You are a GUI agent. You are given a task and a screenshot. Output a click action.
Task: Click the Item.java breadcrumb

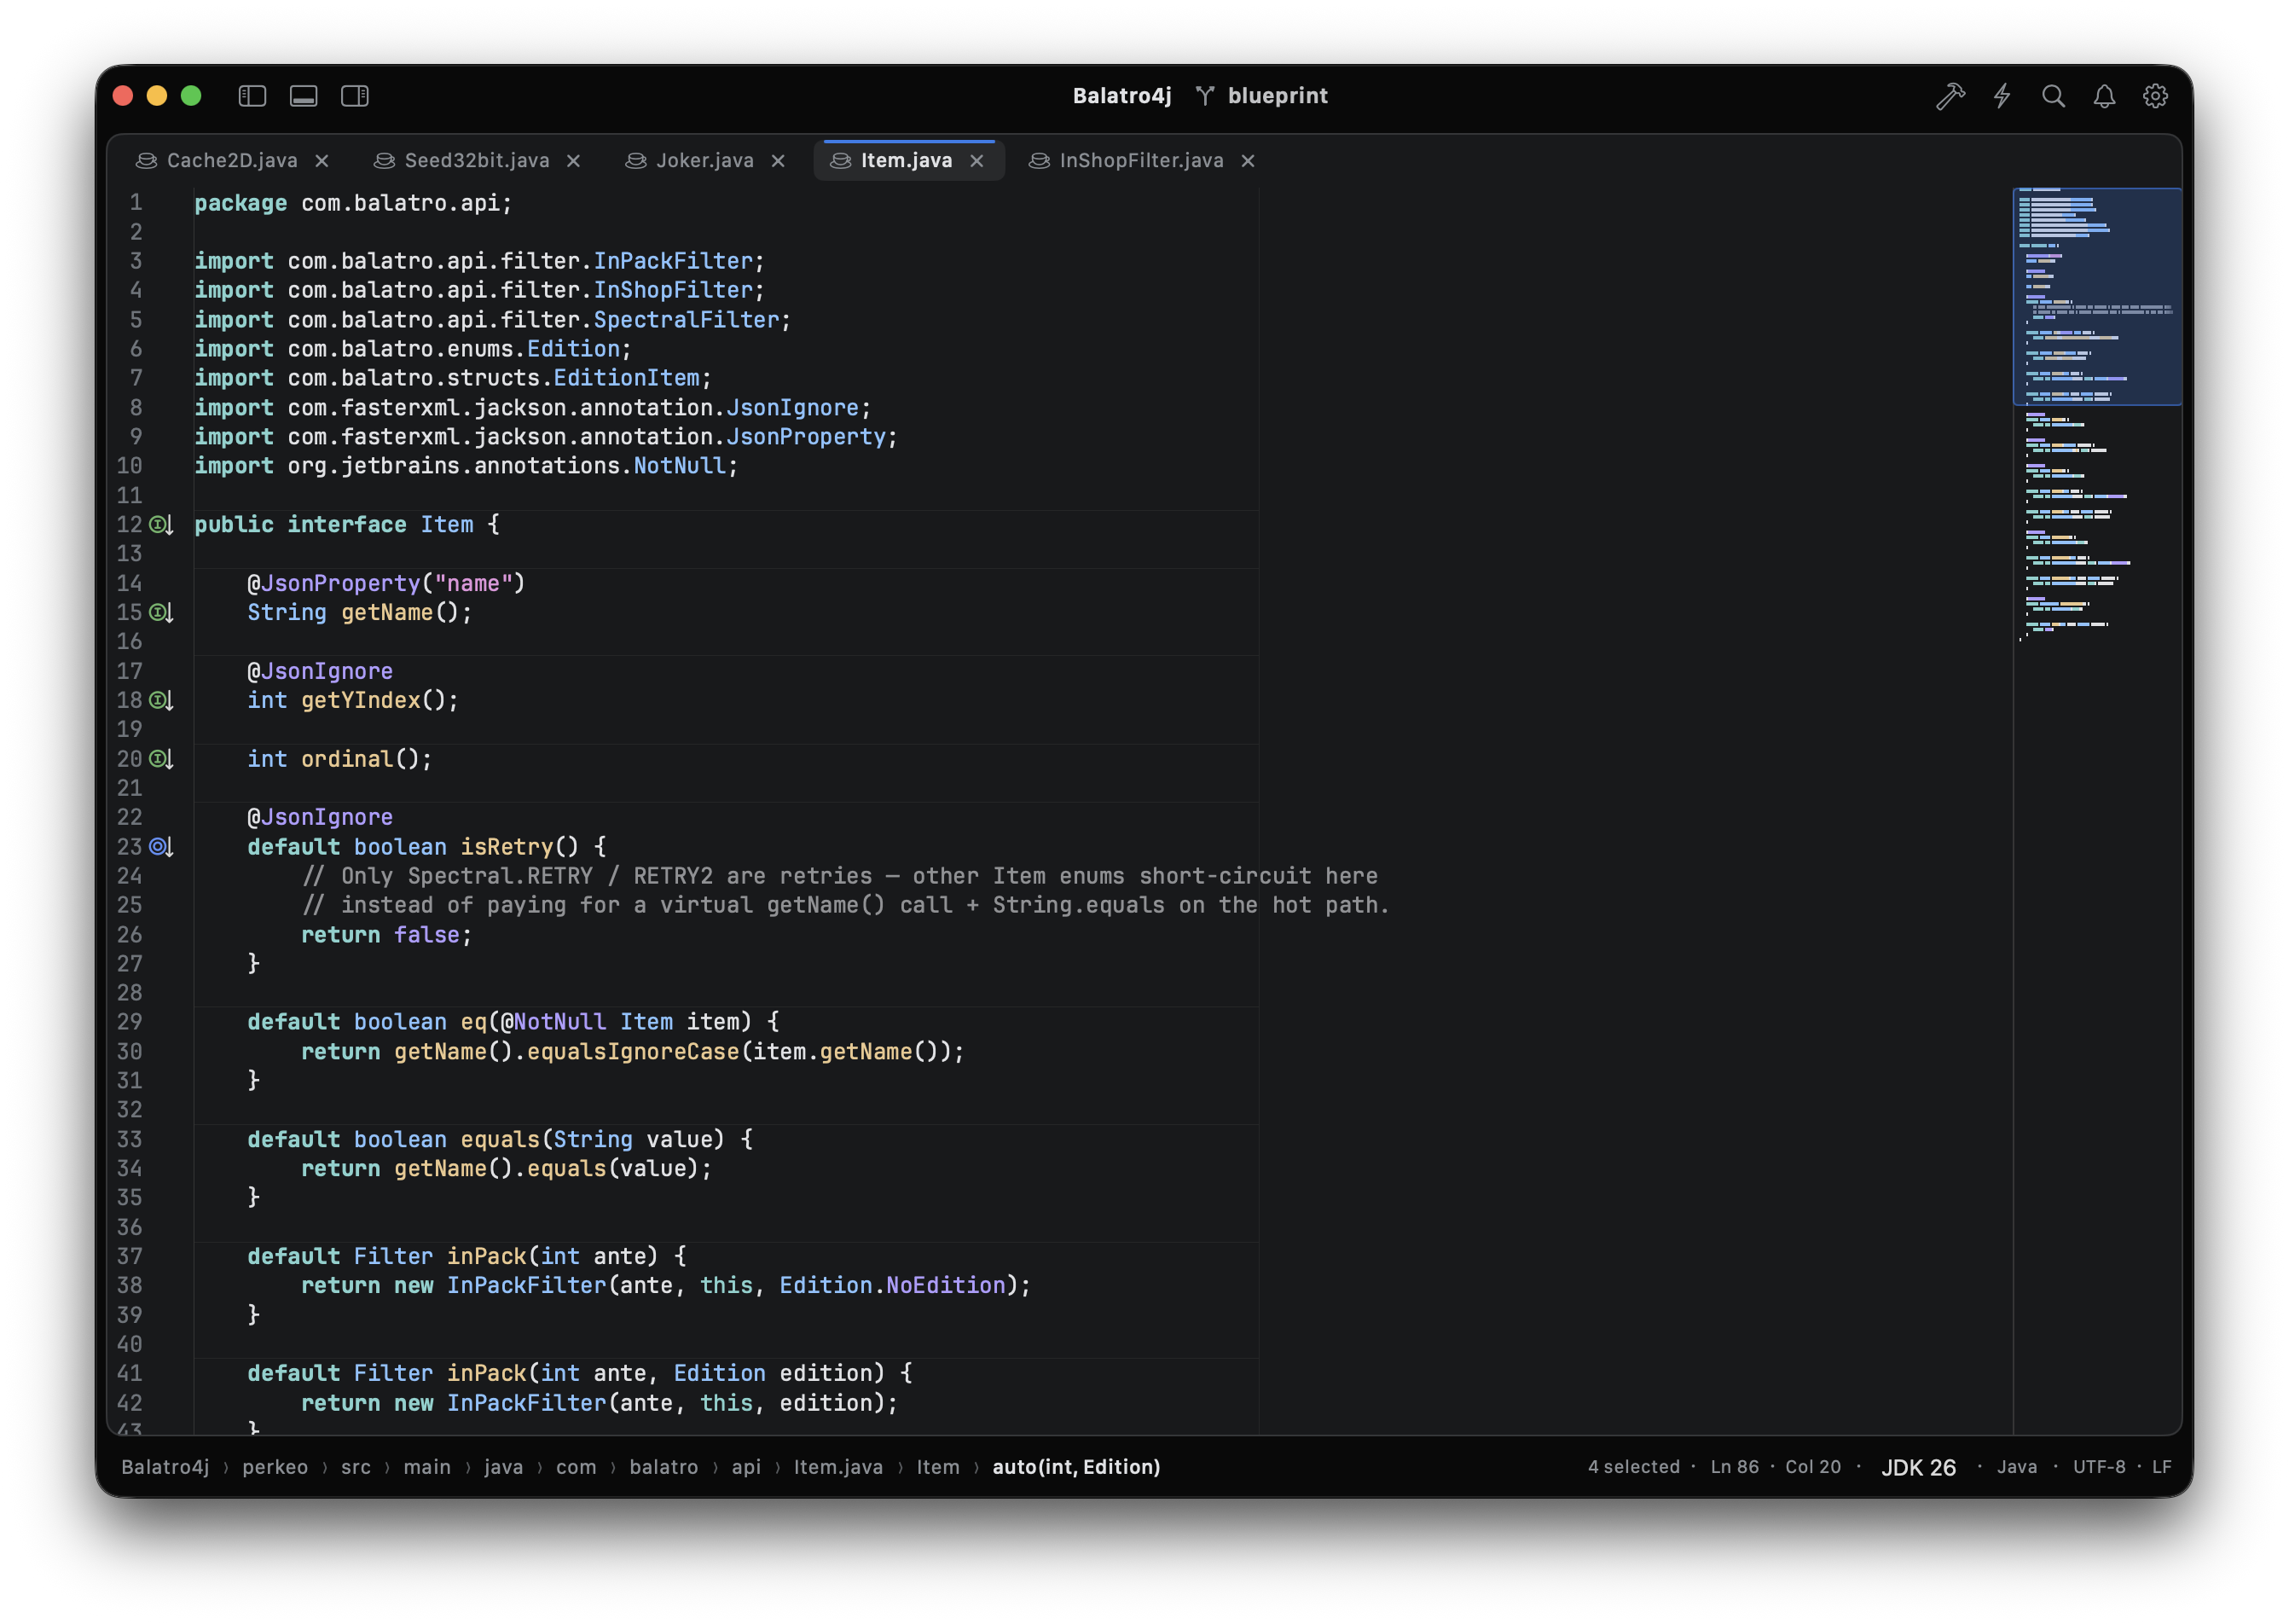pos(838,1467)
